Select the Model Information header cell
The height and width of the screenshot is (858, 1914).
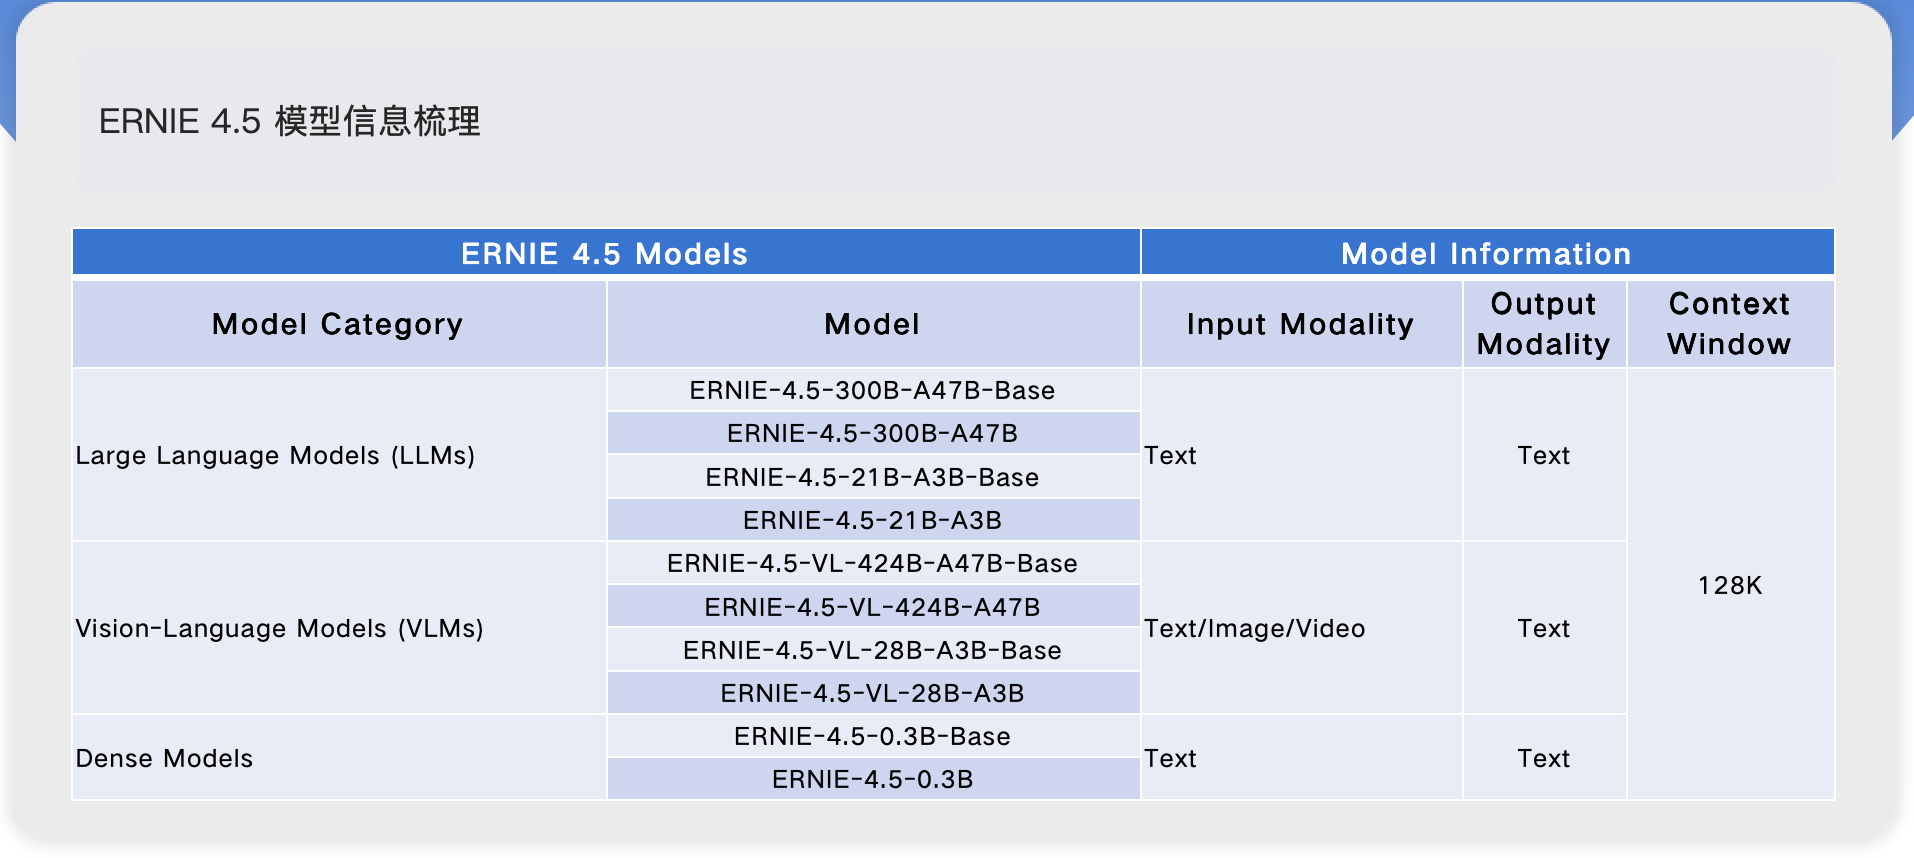(1487, 253)
